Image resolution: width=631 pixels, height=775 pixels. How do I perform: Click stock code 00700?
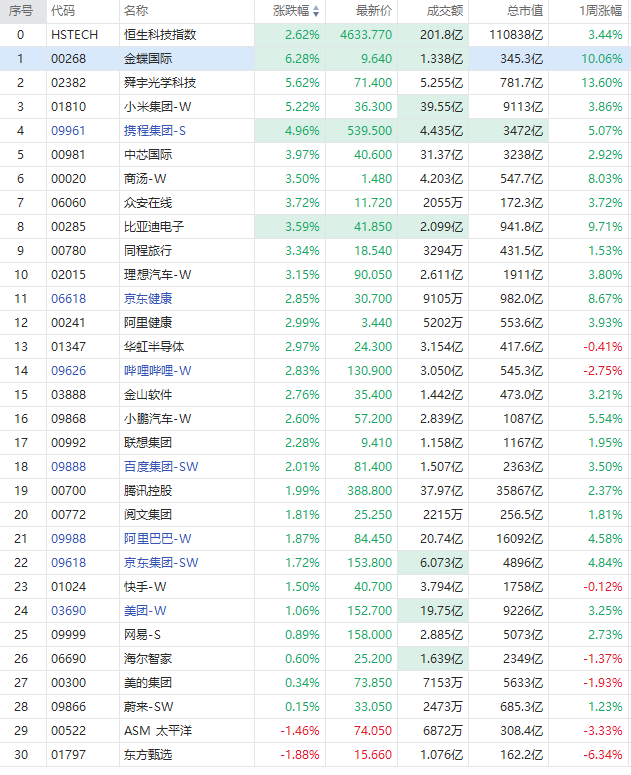tap(68, 491)
